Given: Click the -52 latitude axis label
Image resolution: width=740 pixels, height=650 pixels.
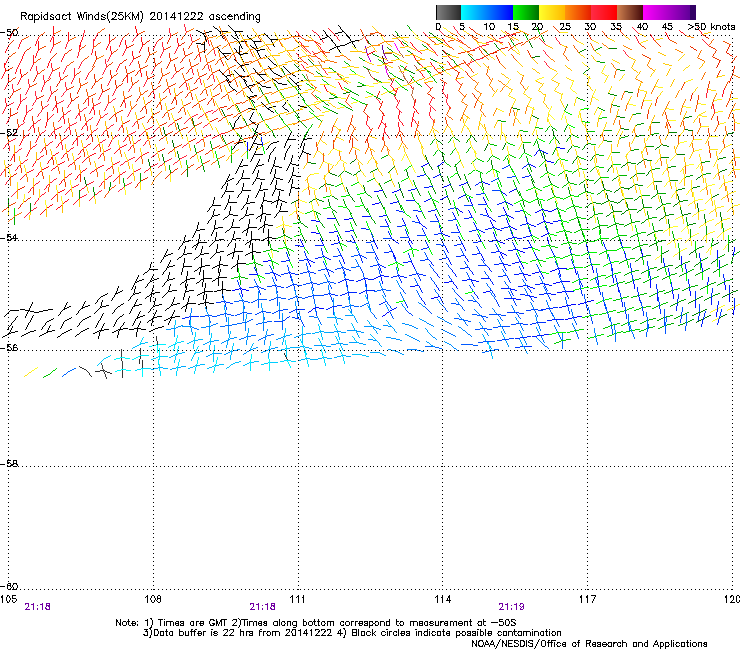Looking at the screenshot, I should (9, 133).
